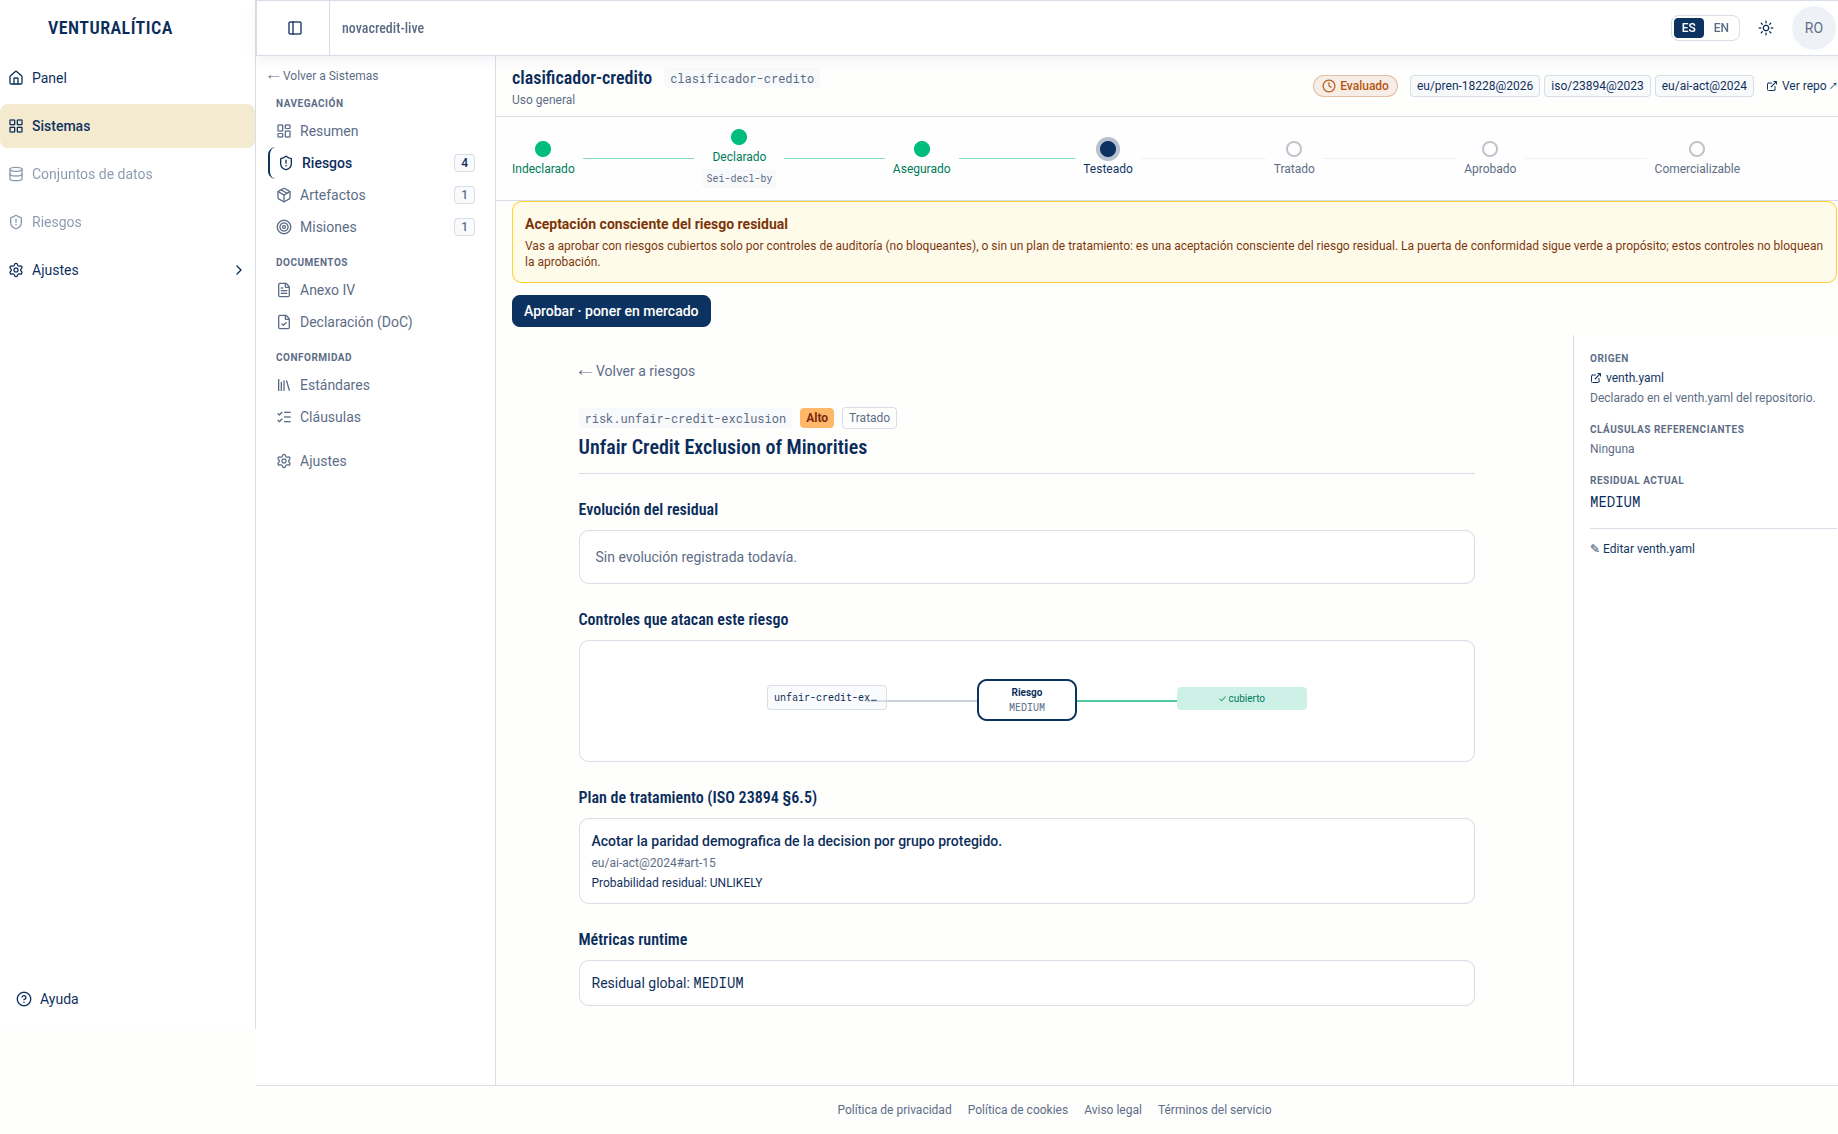Click the Conjuntos de datos database icon
Viewport: 1838px width, 1134px height.
coord(16,174)
